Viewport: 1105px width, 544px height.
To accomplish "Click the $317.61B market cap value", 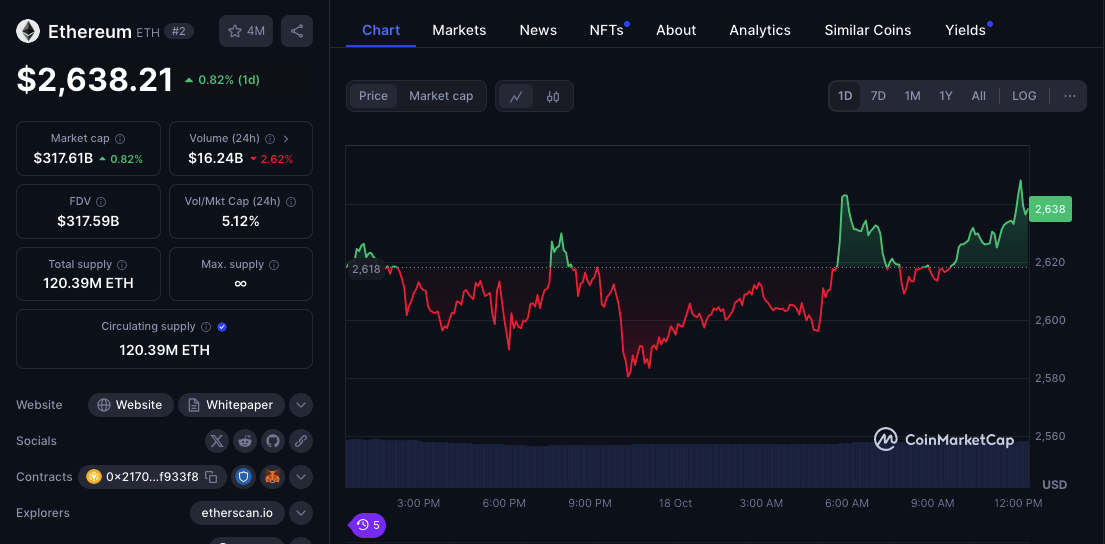I will [x=63, y=159].
